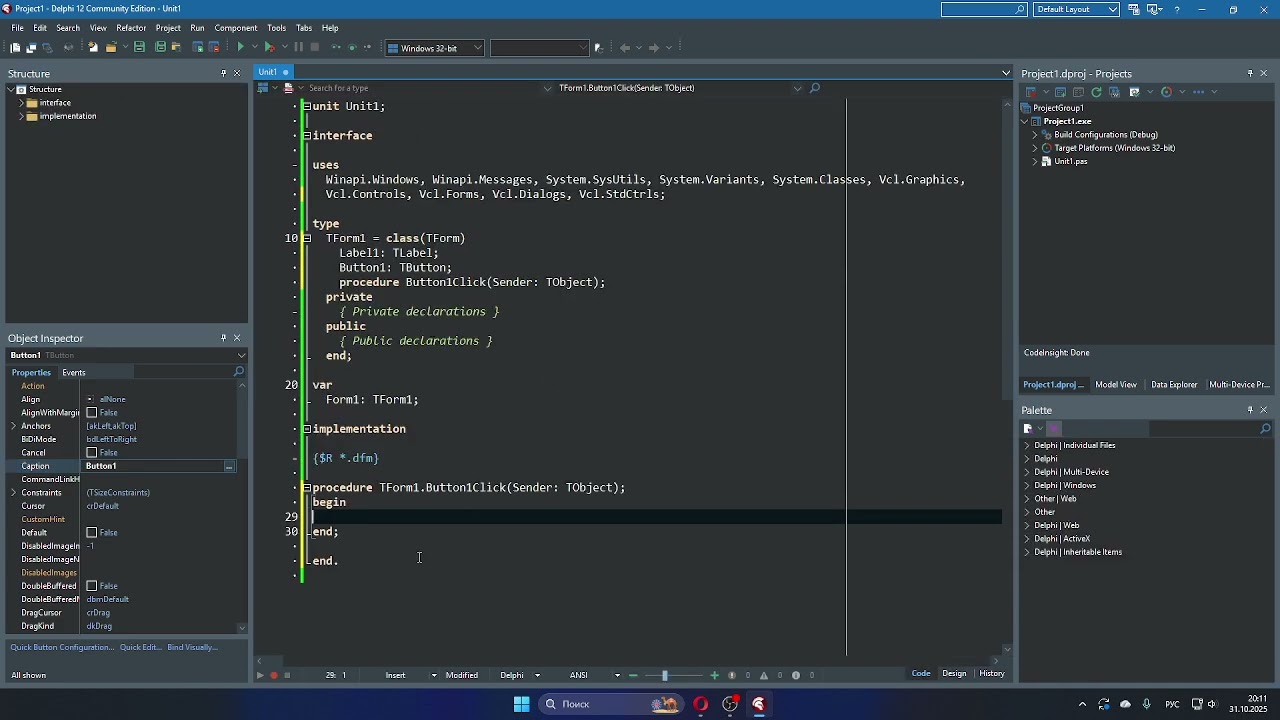Click the Bind Visually link
Screen dimensions: 1280x720
coord(192,647)
